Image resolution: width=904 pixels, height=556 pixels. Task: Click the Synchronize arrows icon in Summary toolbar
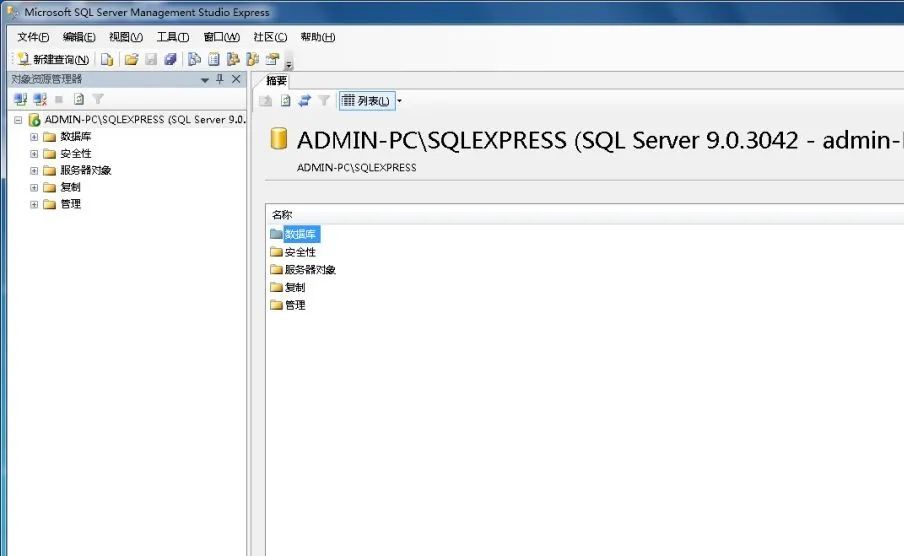(304, 101)
